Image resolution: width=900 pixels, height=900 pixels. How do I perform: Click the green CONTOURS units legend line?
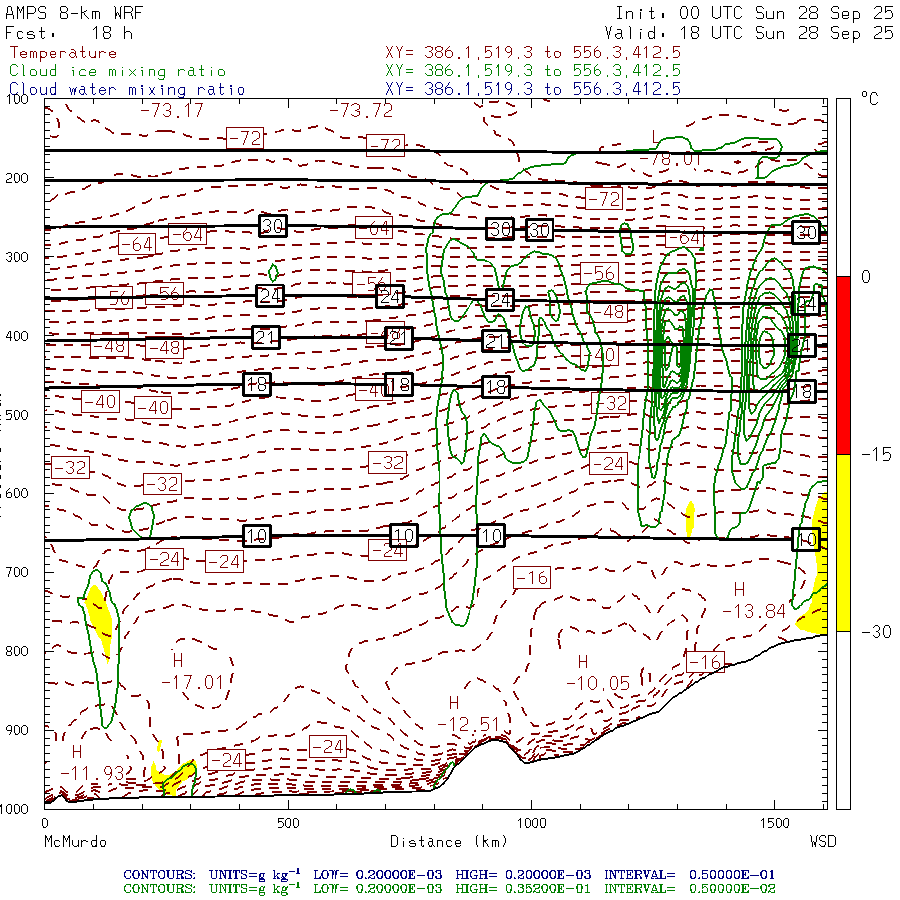(449, 889)
